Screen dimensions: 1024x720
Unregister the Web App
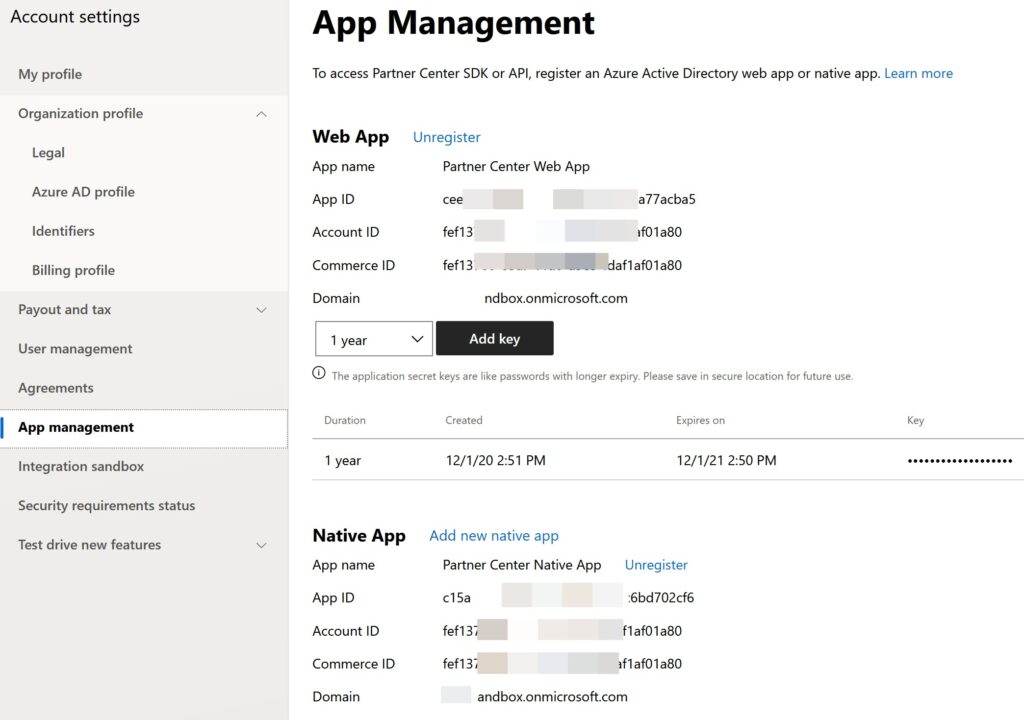[x=447, y=137]
